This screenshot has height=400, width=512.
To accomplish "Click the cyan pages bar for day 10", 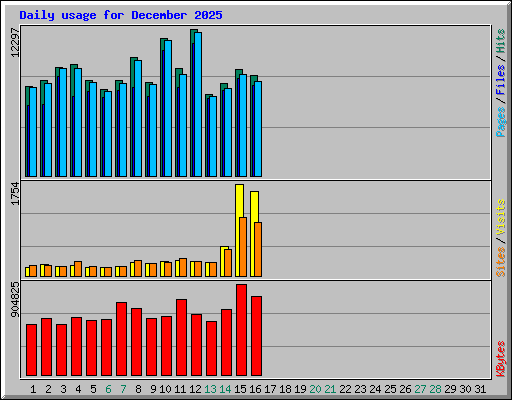I will pyautogui.click(x=168, y=109).
